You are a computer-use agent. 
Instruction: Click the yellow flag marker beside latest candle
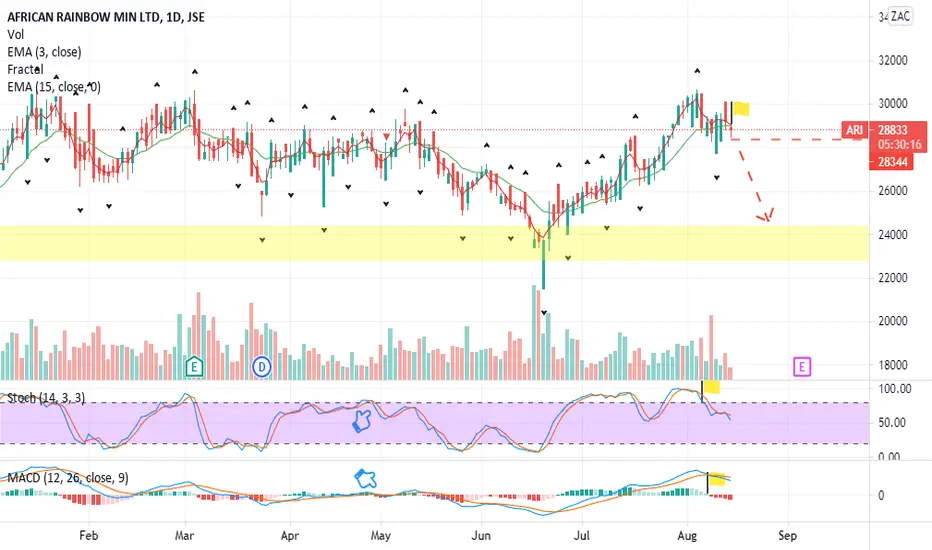point(741,109)
